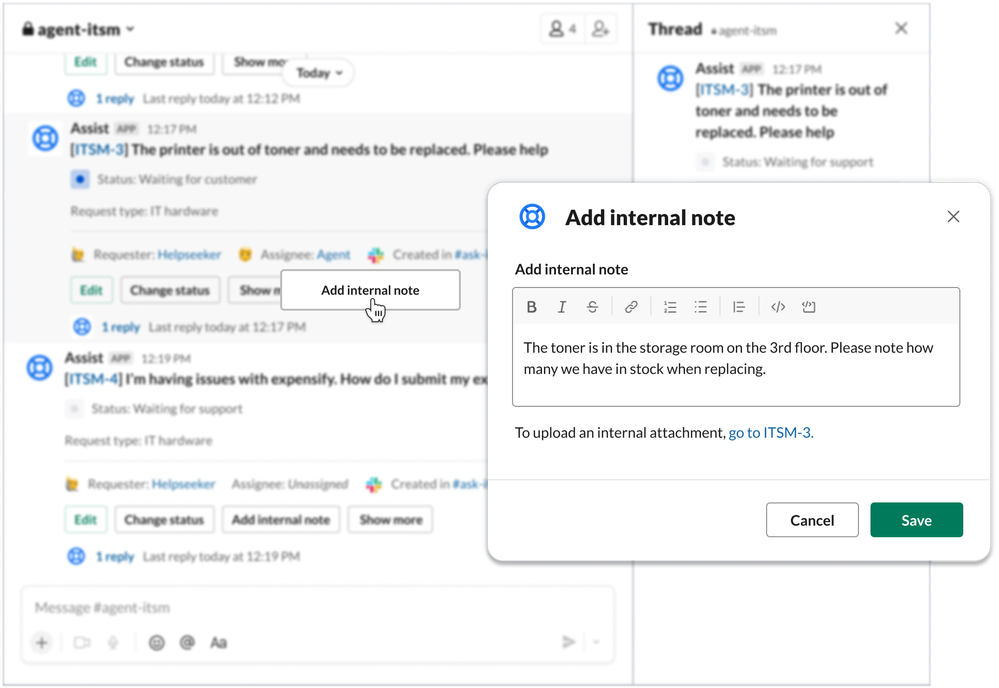Open Agent assignee profile link

(x=333, y=255)
